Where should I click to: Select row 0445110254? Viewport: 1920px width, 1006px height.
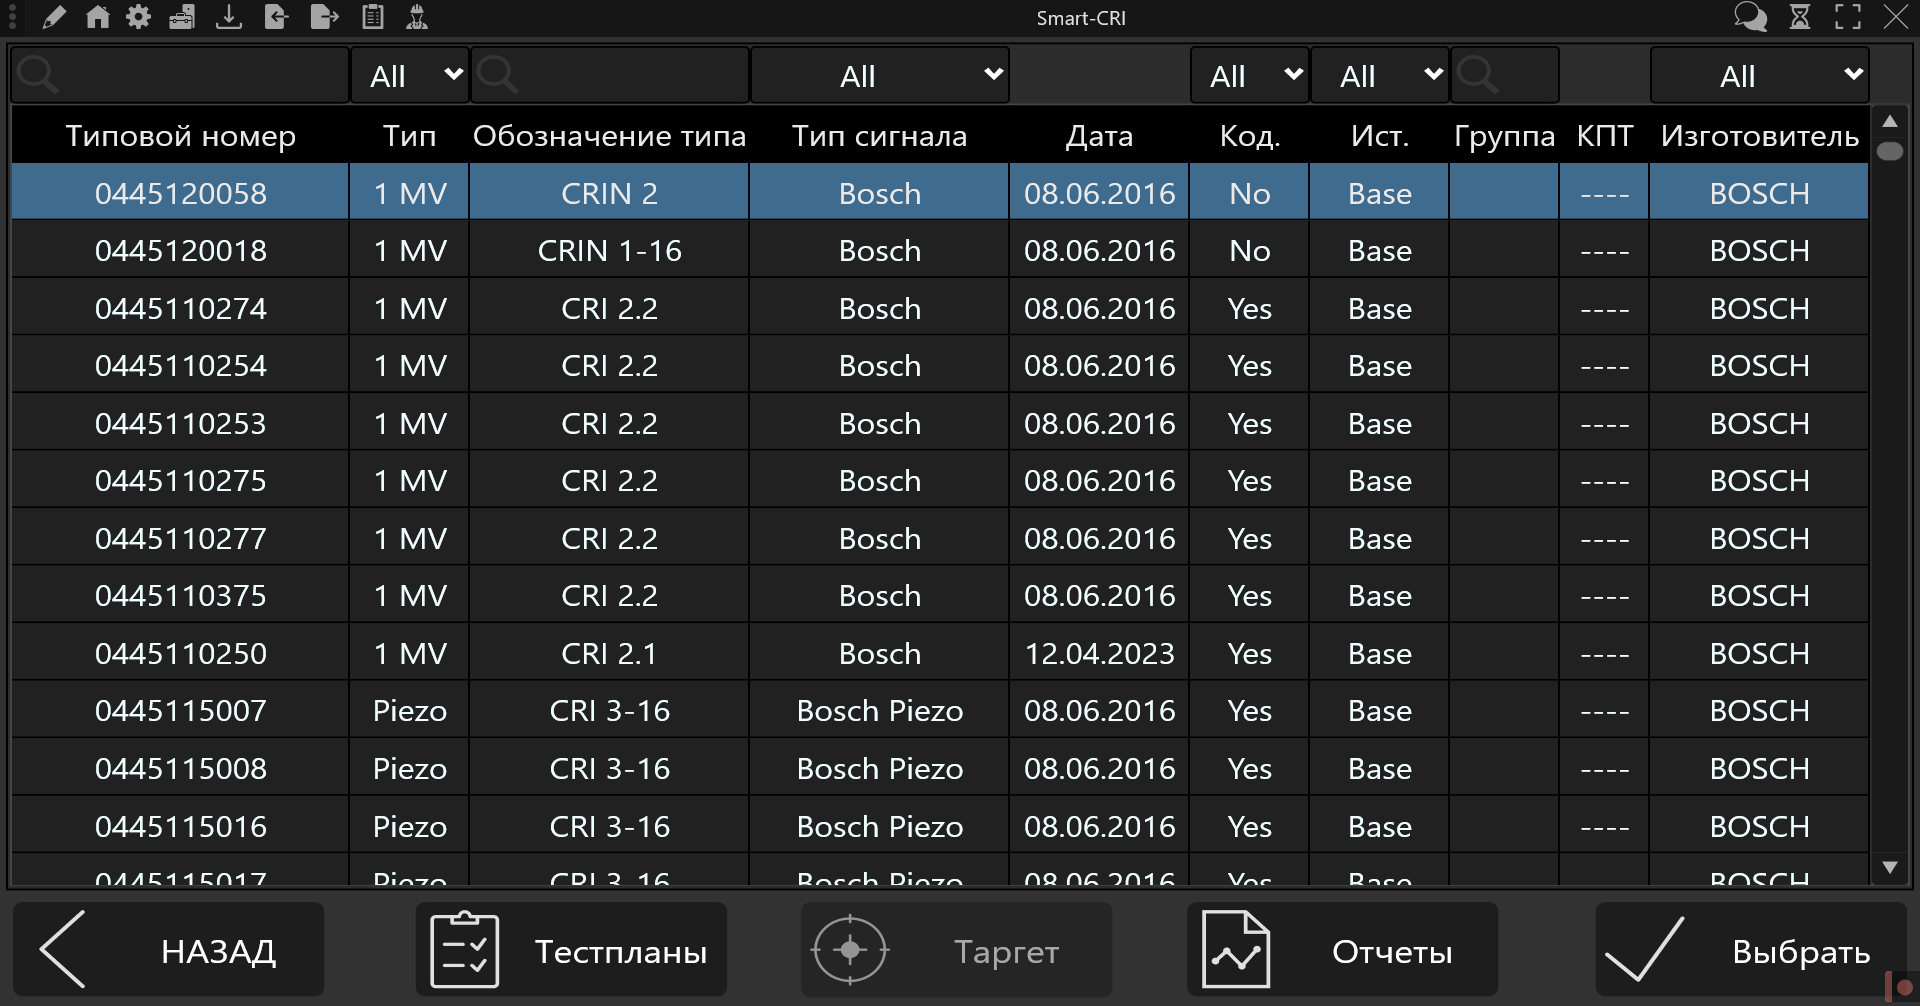[x=940, y=365]
